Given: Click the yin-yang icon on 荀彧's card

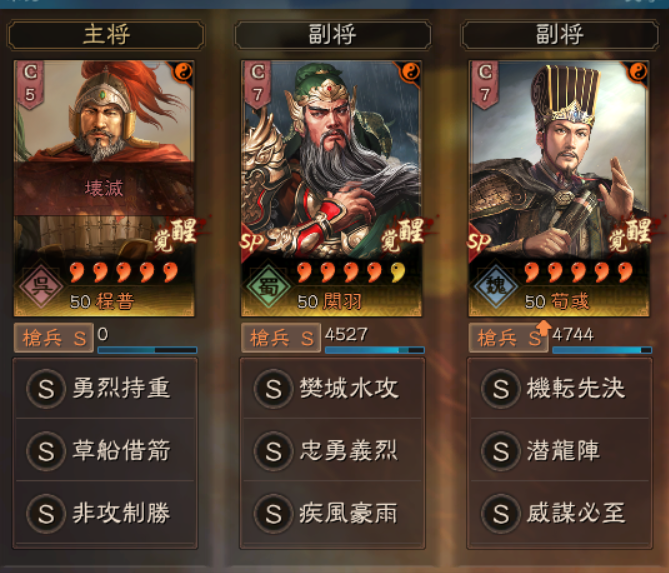Looking at the screenshot, I should coord(638,72).
